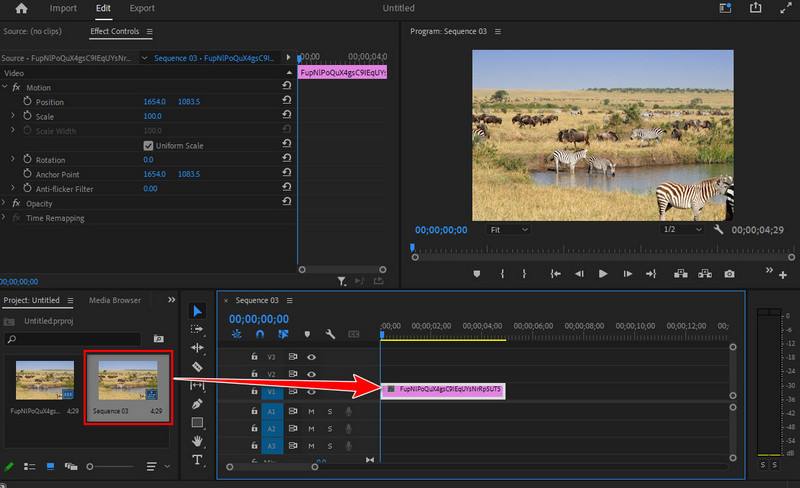Click the Mark In button

pyautogui.click(x=503, y=274)
